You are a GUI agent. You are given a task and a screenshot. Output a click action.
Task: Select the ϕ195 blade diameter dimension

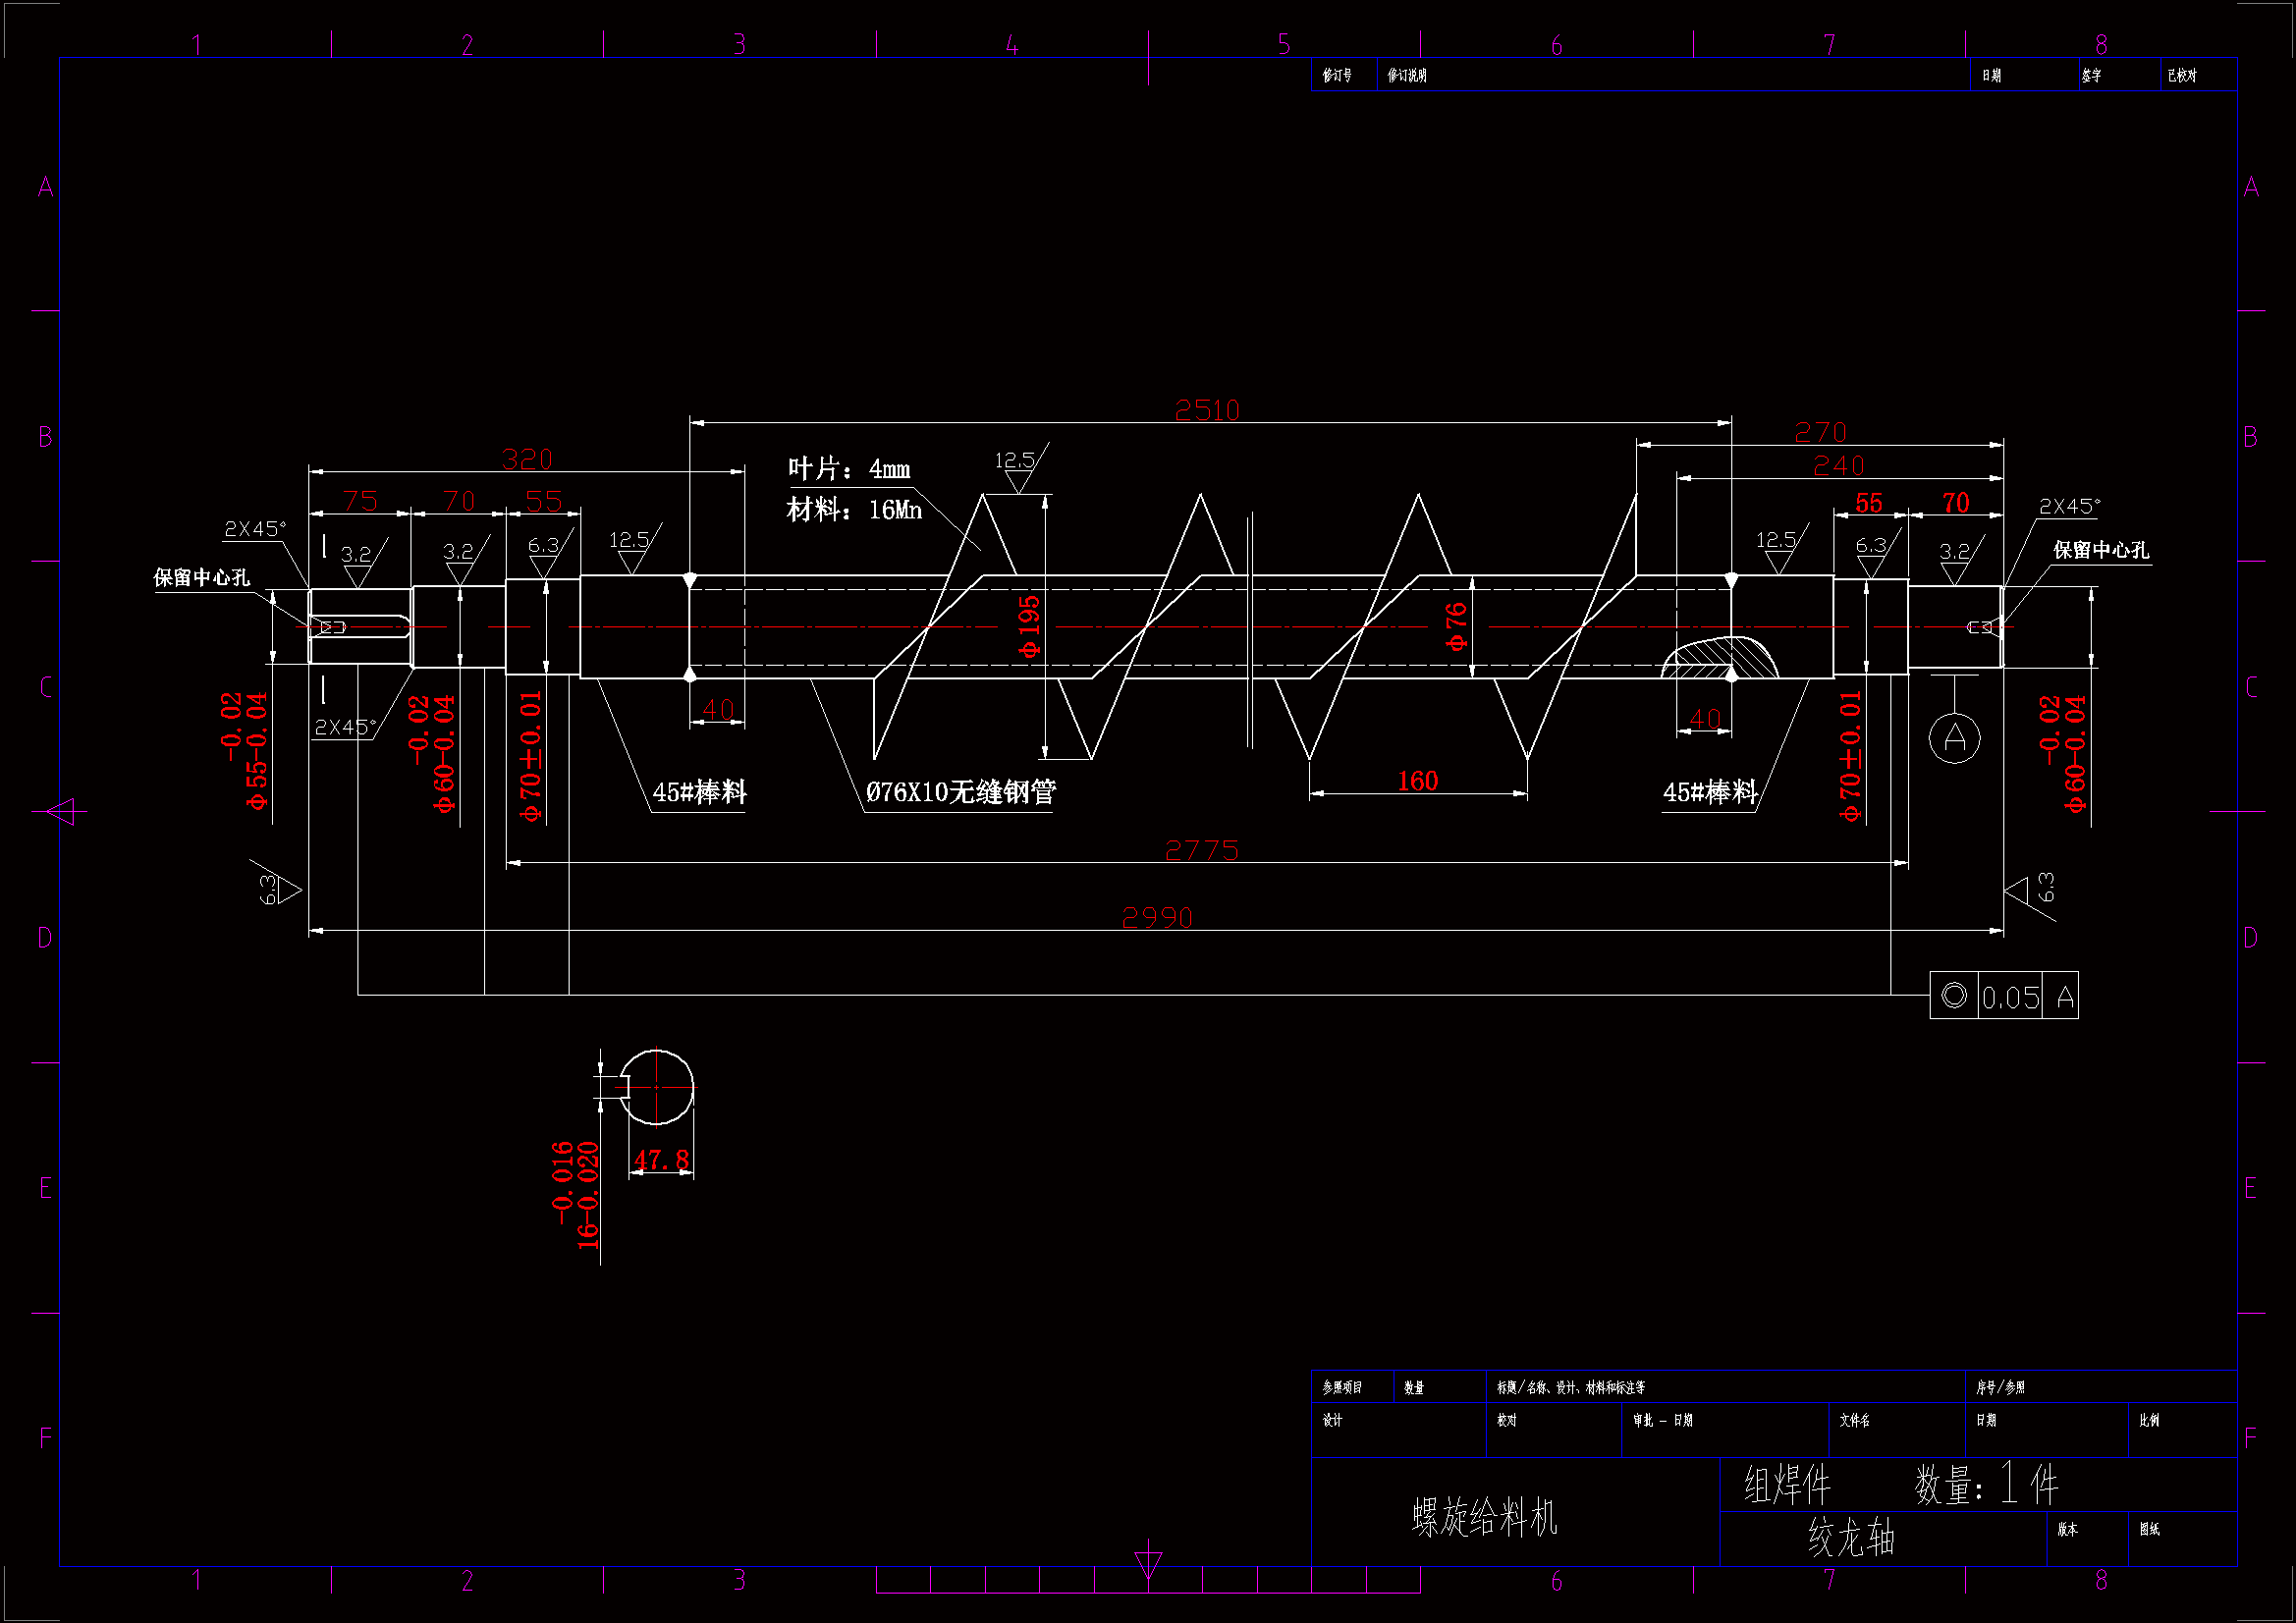(1029, 626)
